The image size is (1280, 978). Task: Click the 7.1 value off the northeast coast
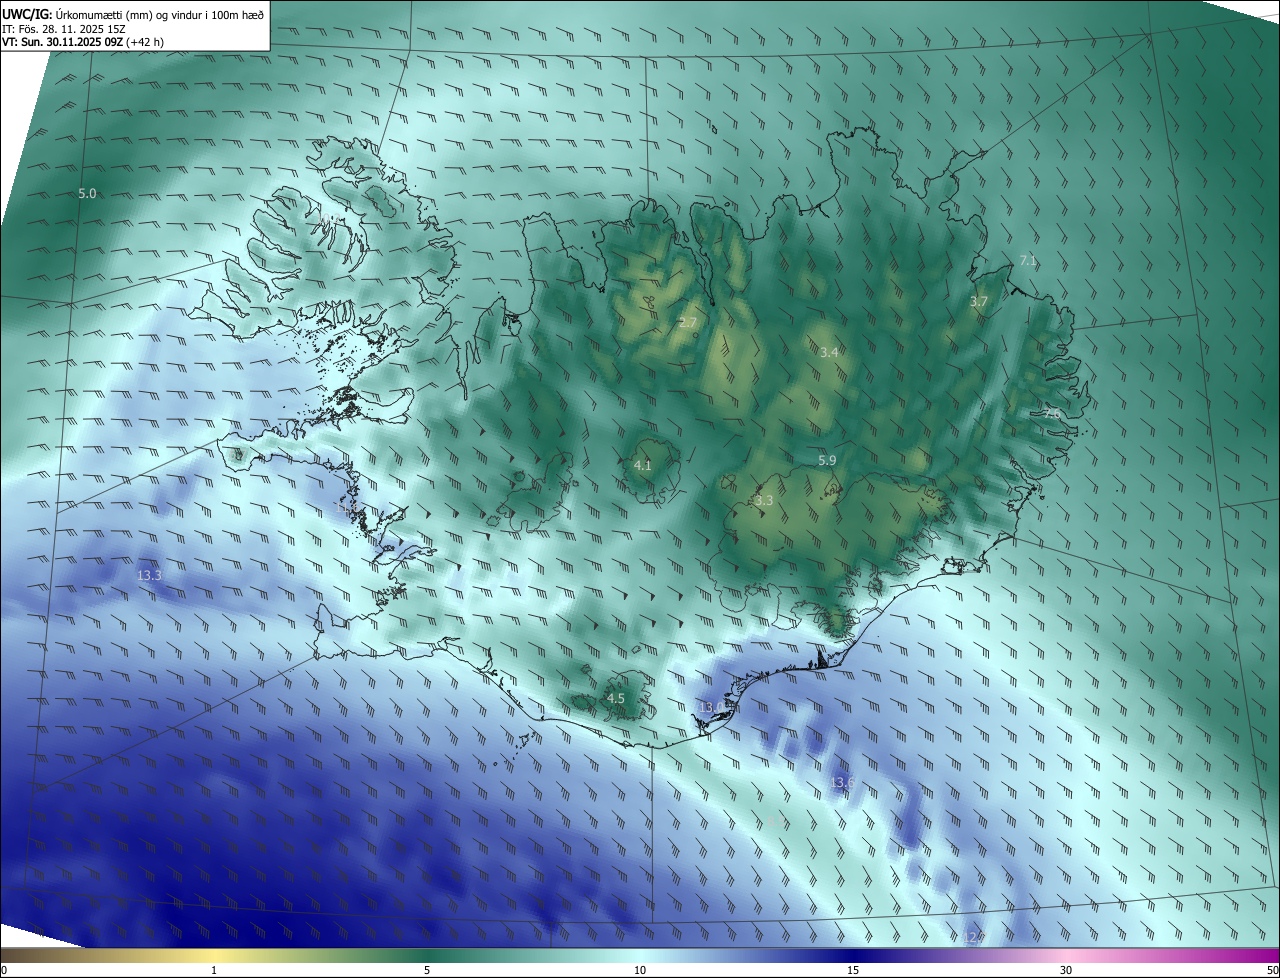click(1028, 261)
